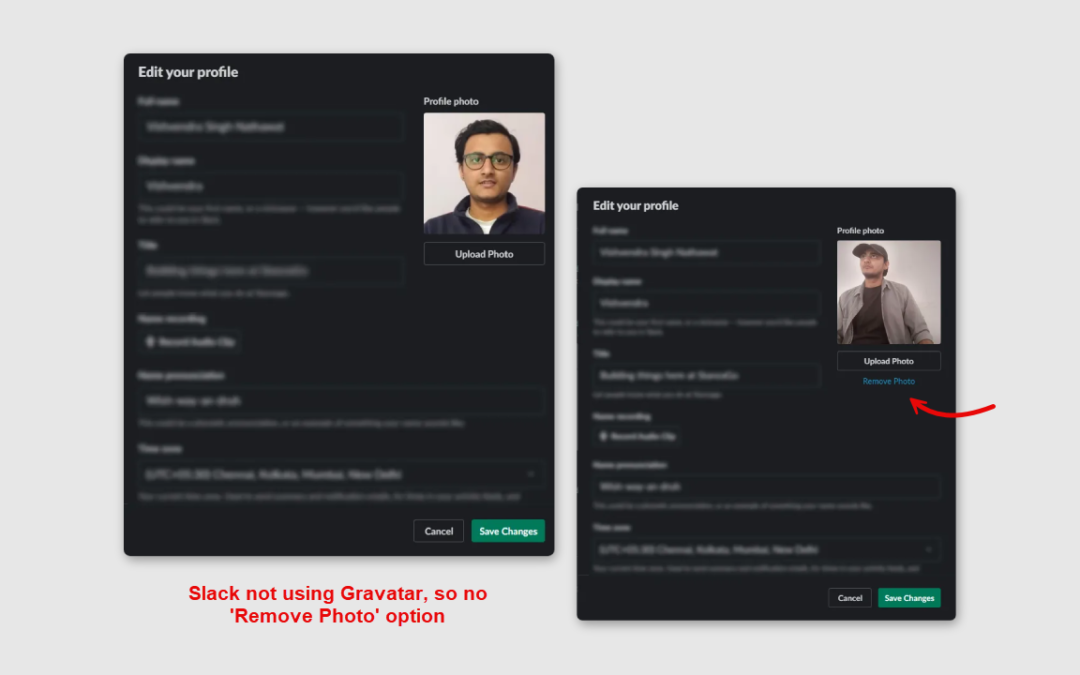This screenshot has height=675, width=1080.
Task: Save Changes in the right profile dialog
Action: (x=908, y=598)
